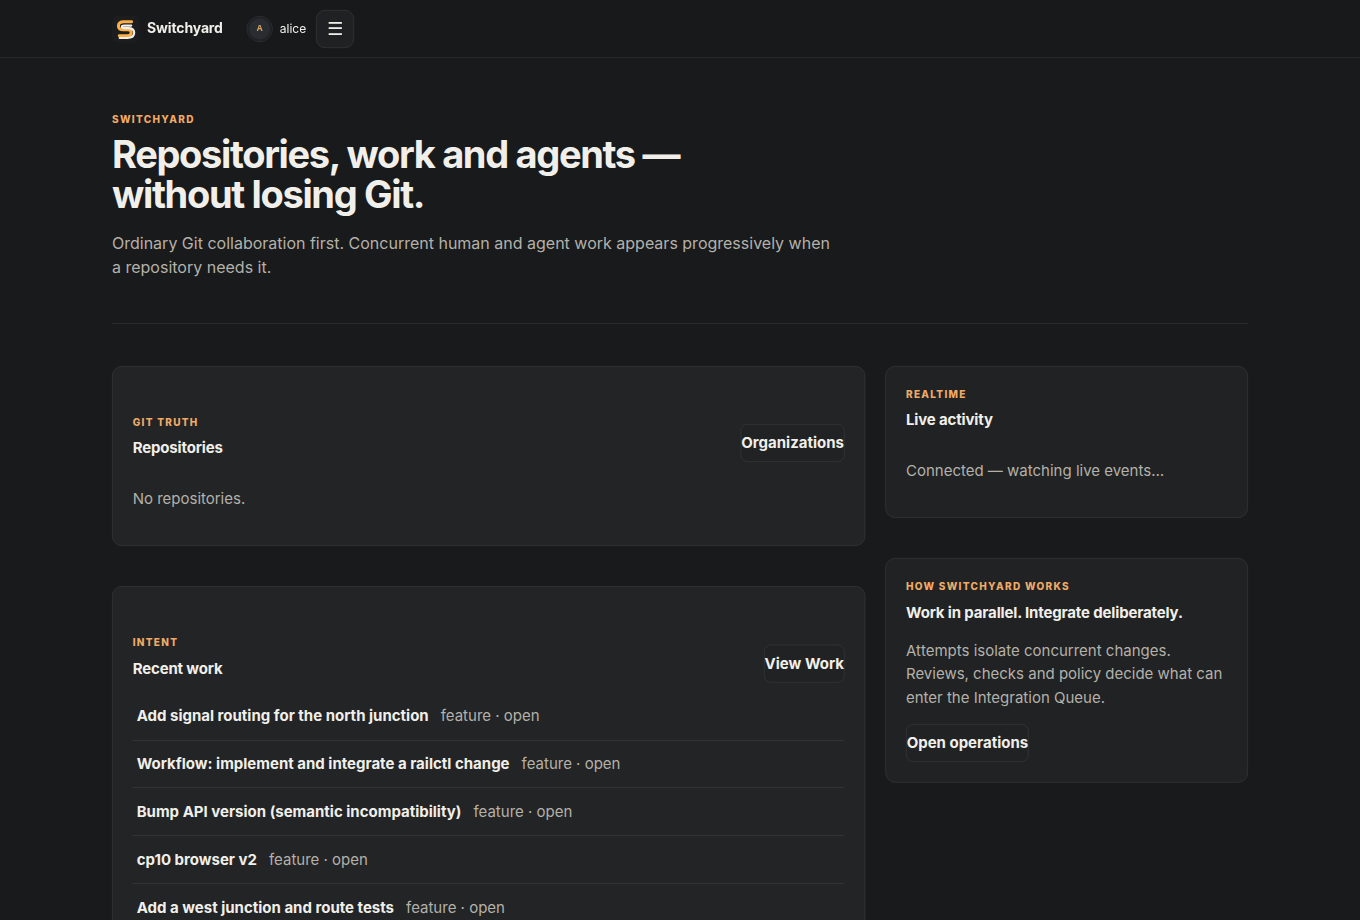Click the 'INTENT' label
This screenshot has width=1360, height=920.
click(155, 642)
